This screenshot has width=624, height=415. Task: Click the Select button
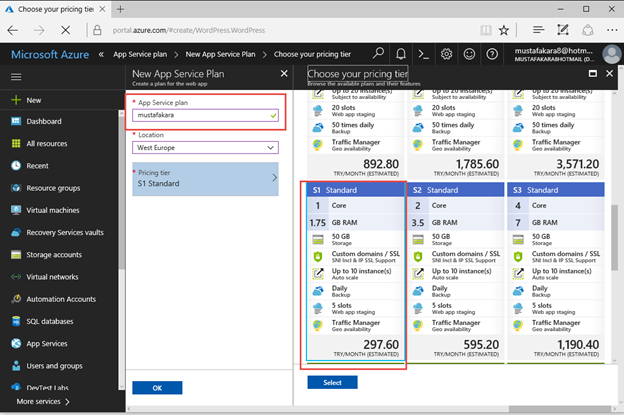tap(332, 382)
